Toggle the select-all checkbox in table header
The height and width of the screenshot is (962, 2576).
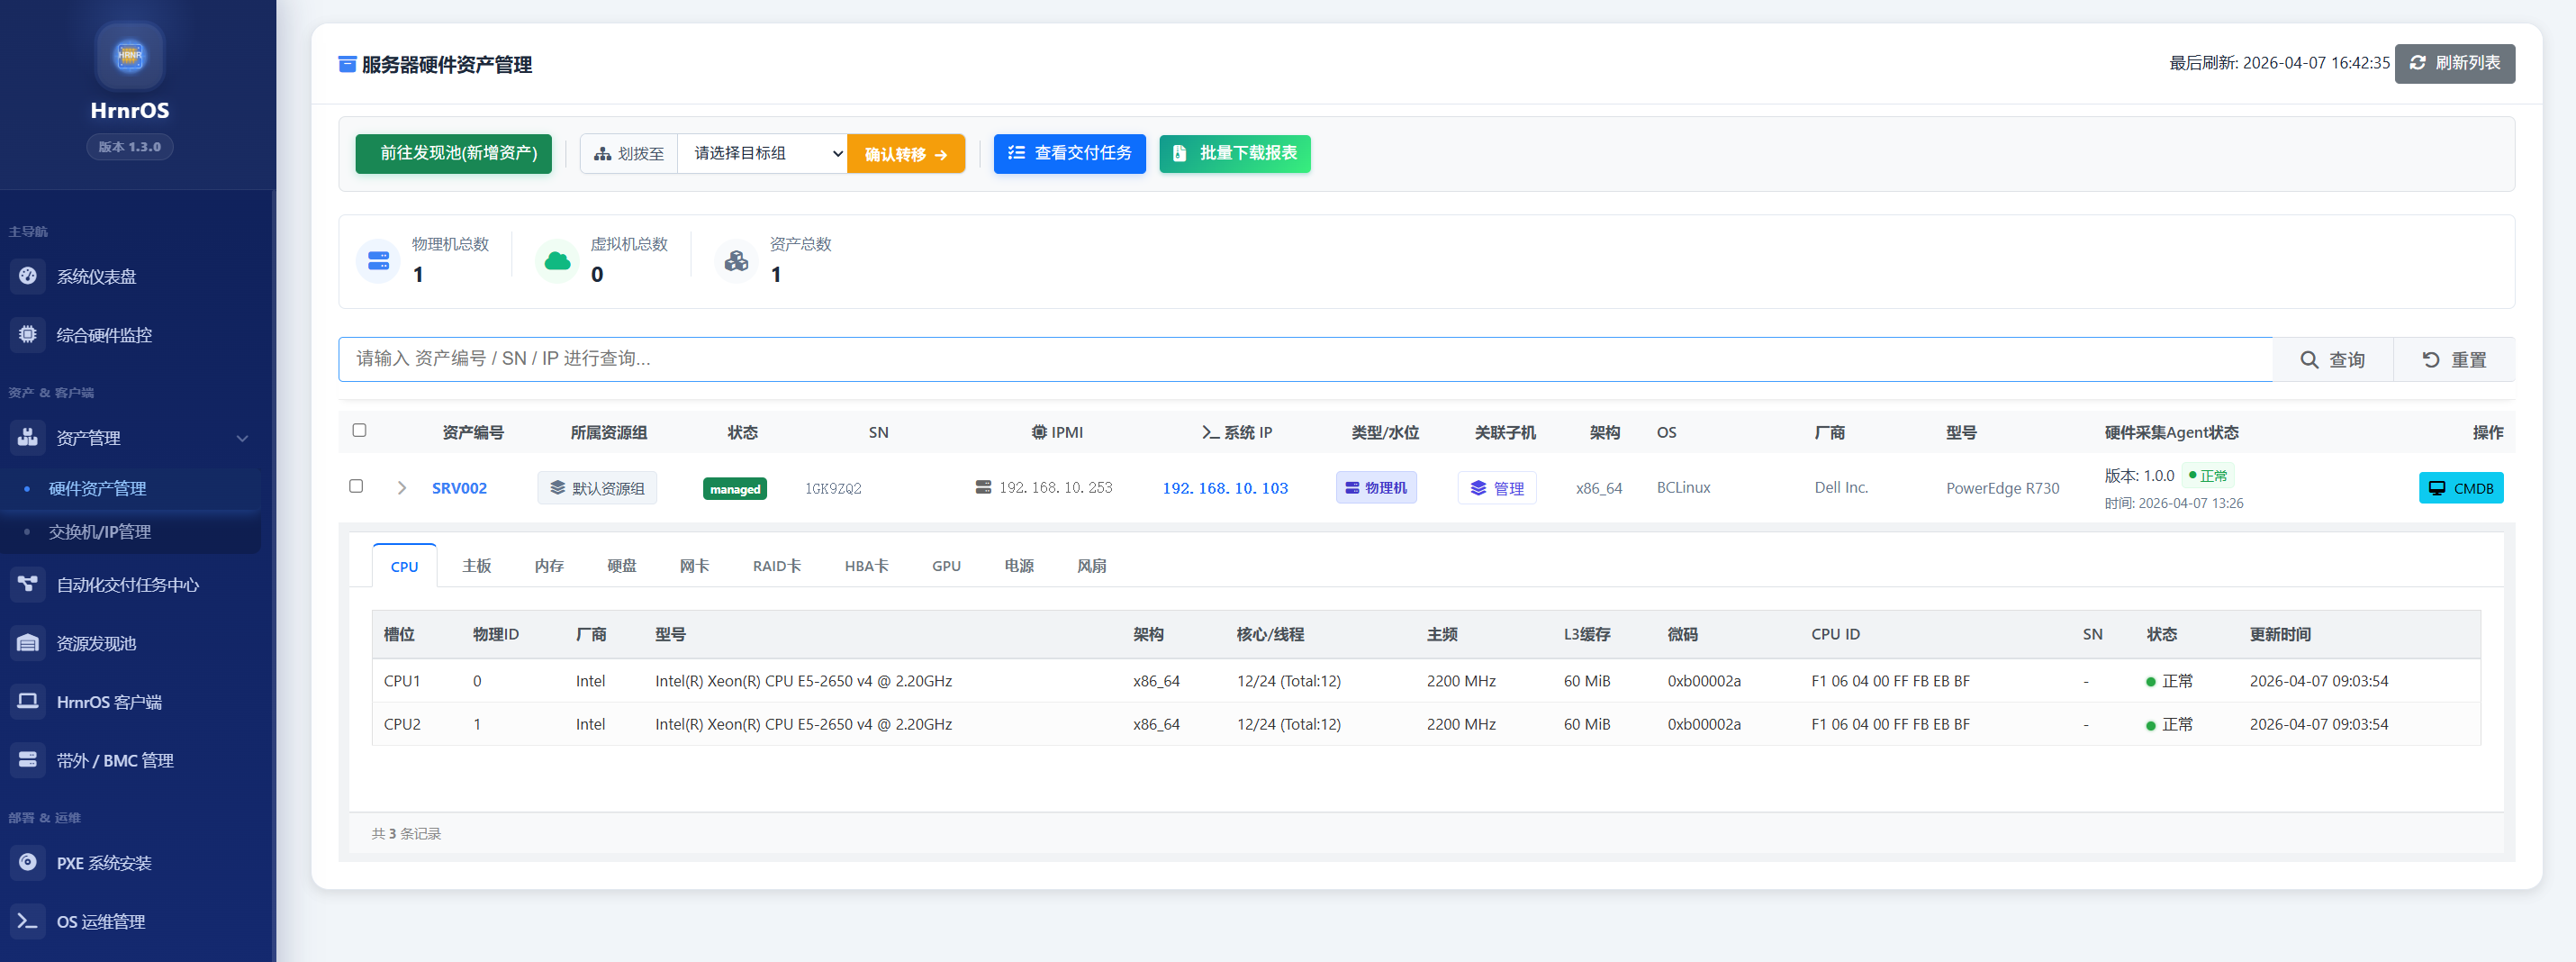tap(359, 431)
